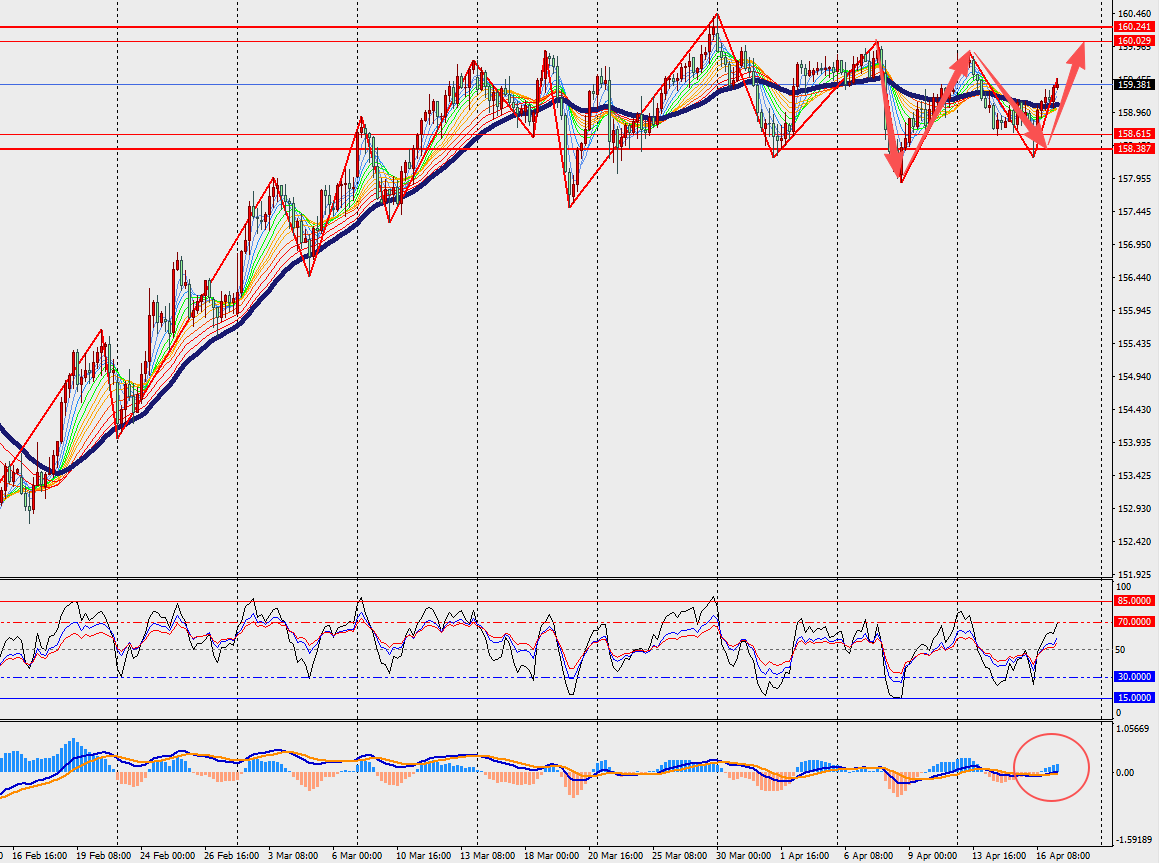Image resolution: width=1160 pixels, height=863 pixels.
Task: Select the 13 Mar 08:00 time label
Action: point(487,856)
